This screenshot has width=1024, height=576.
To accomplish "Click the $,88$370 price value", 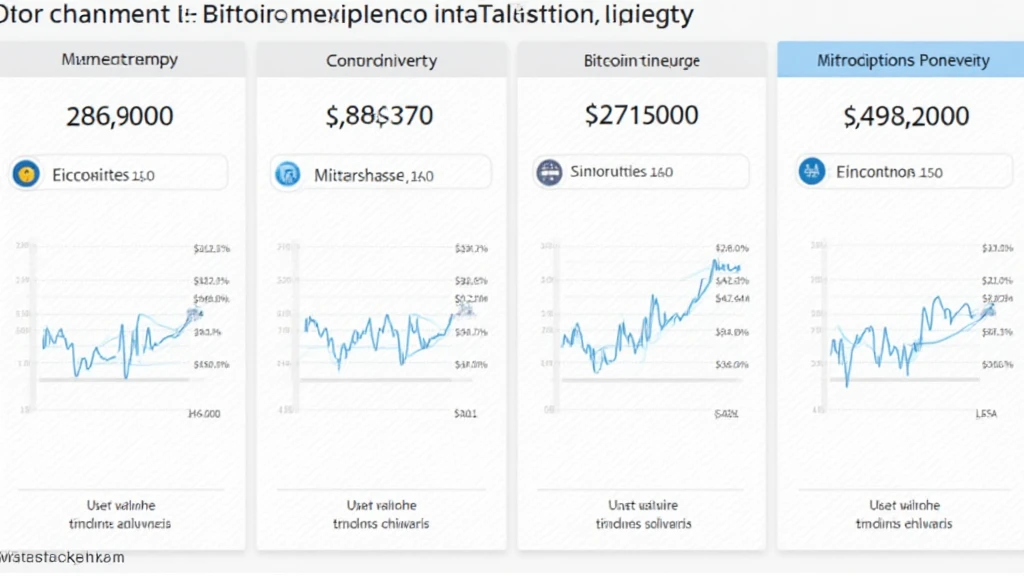I will (380, 116).
